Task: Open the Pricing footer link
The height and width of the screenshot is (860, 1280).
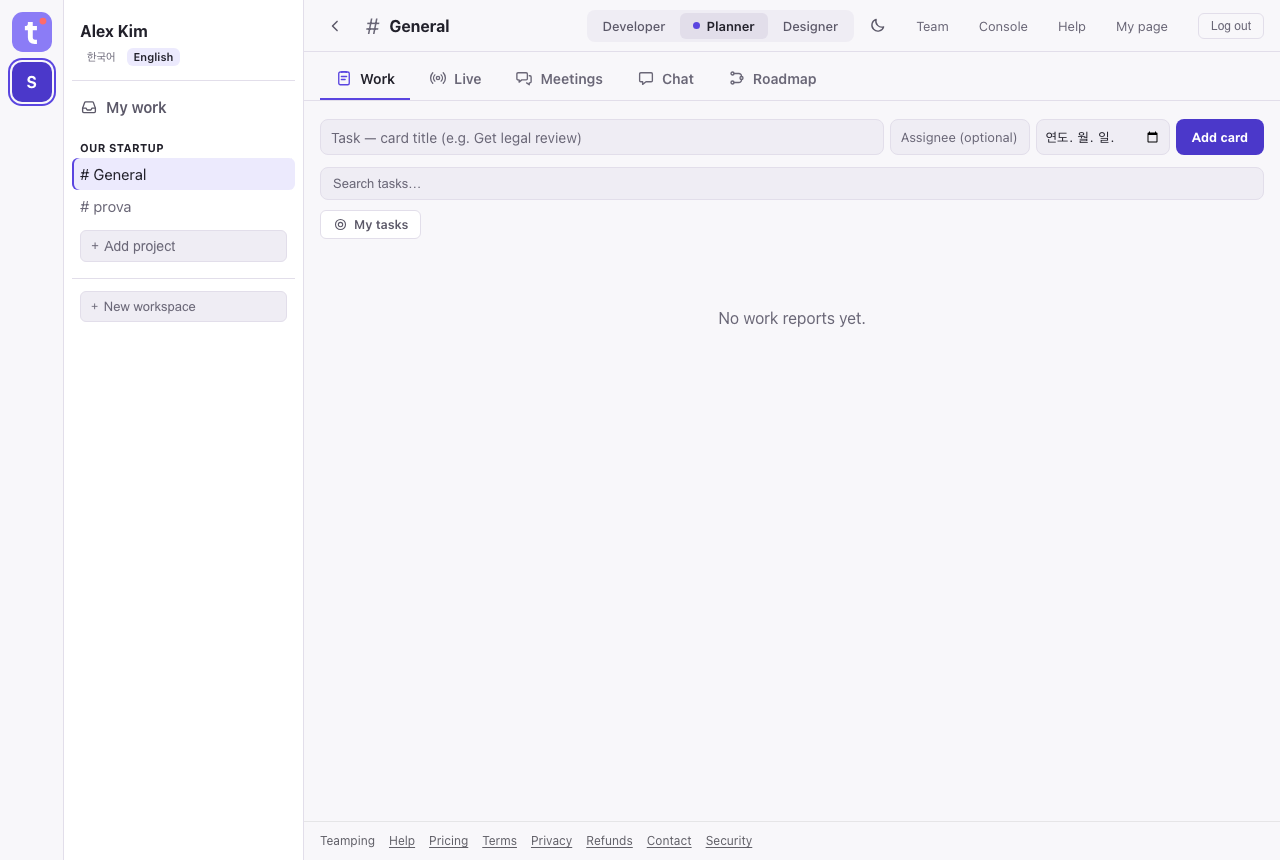Action: coord(448,841)
